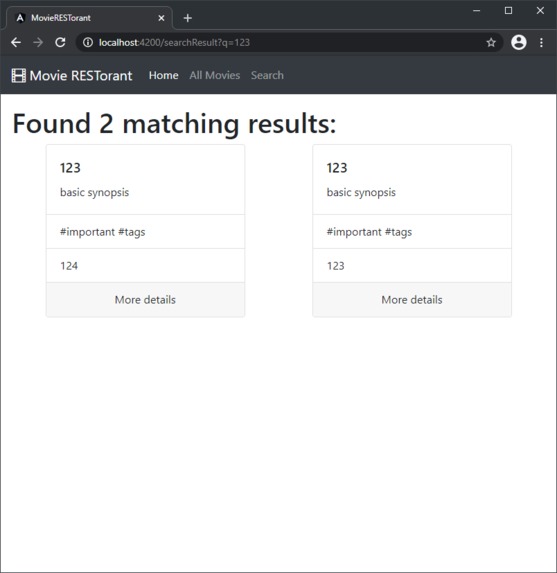Click the browser back arrow
The image size is (557, 573).
coord(16,42)
